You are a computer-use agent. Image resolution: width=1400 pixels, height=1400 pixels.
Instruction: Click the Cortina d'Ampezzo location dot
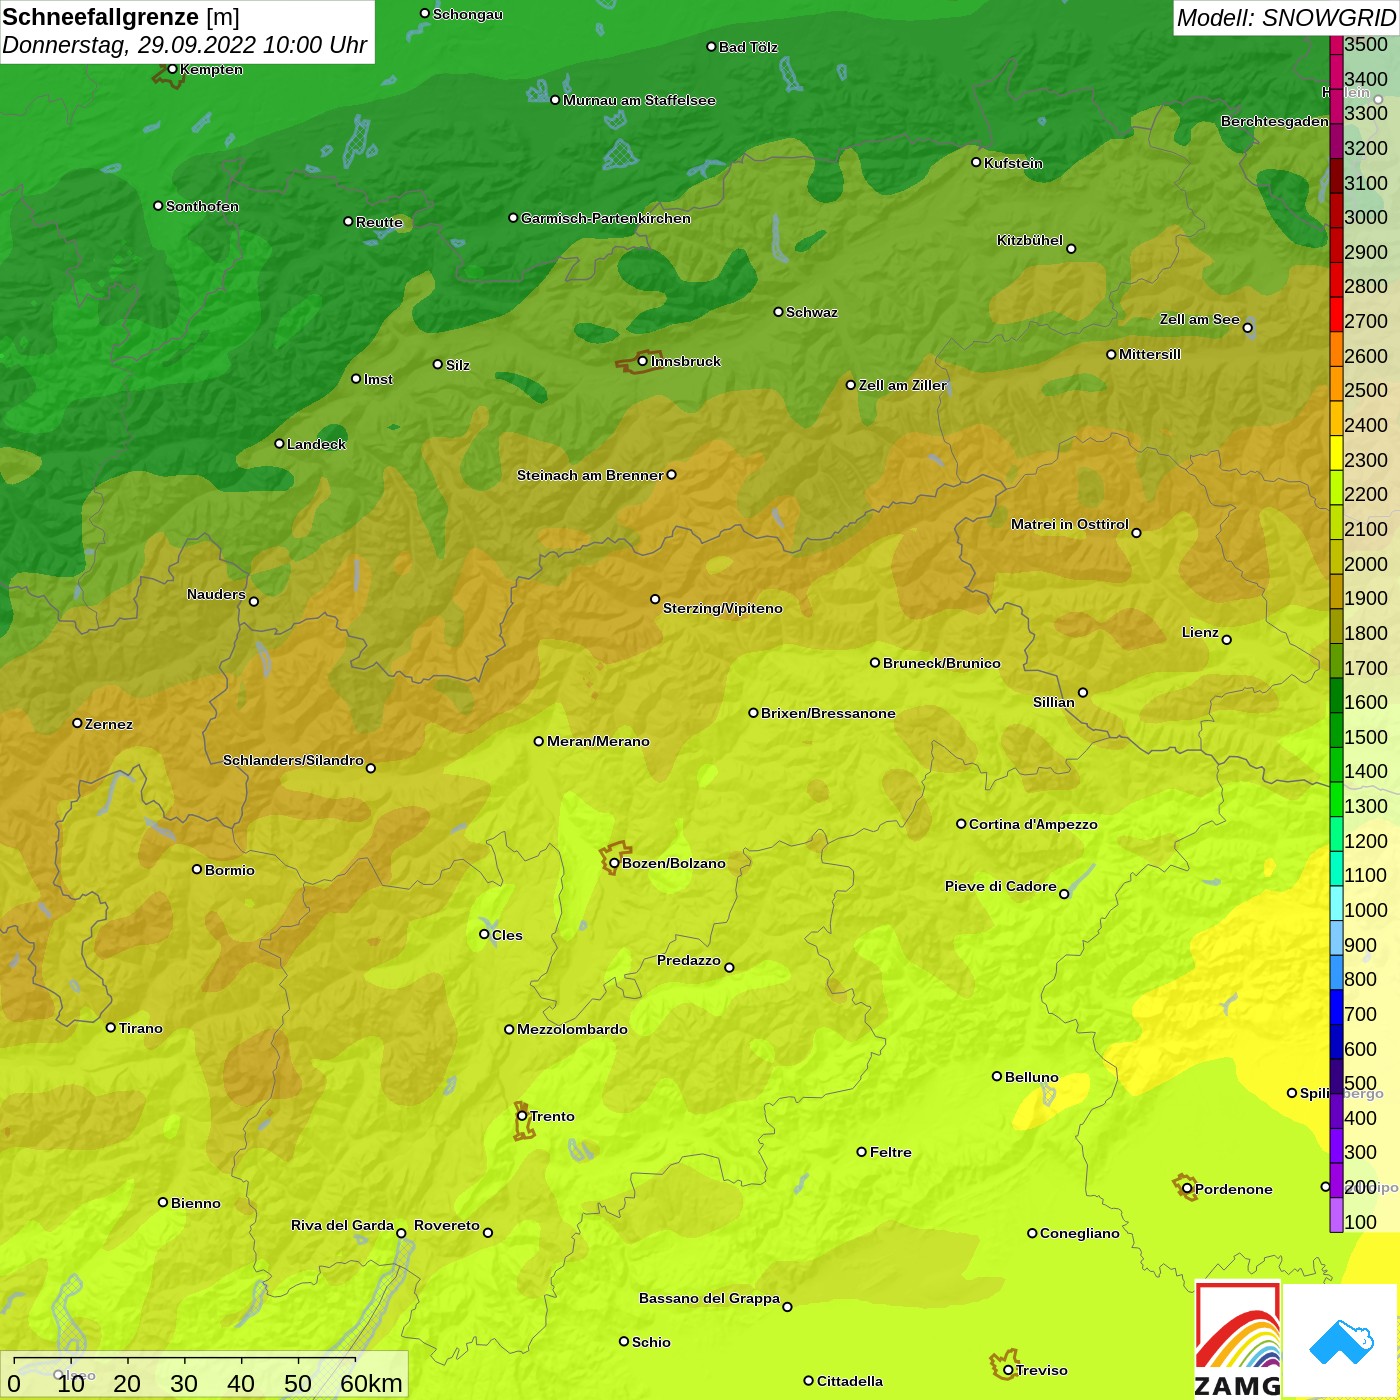click(x=961, y=824)
